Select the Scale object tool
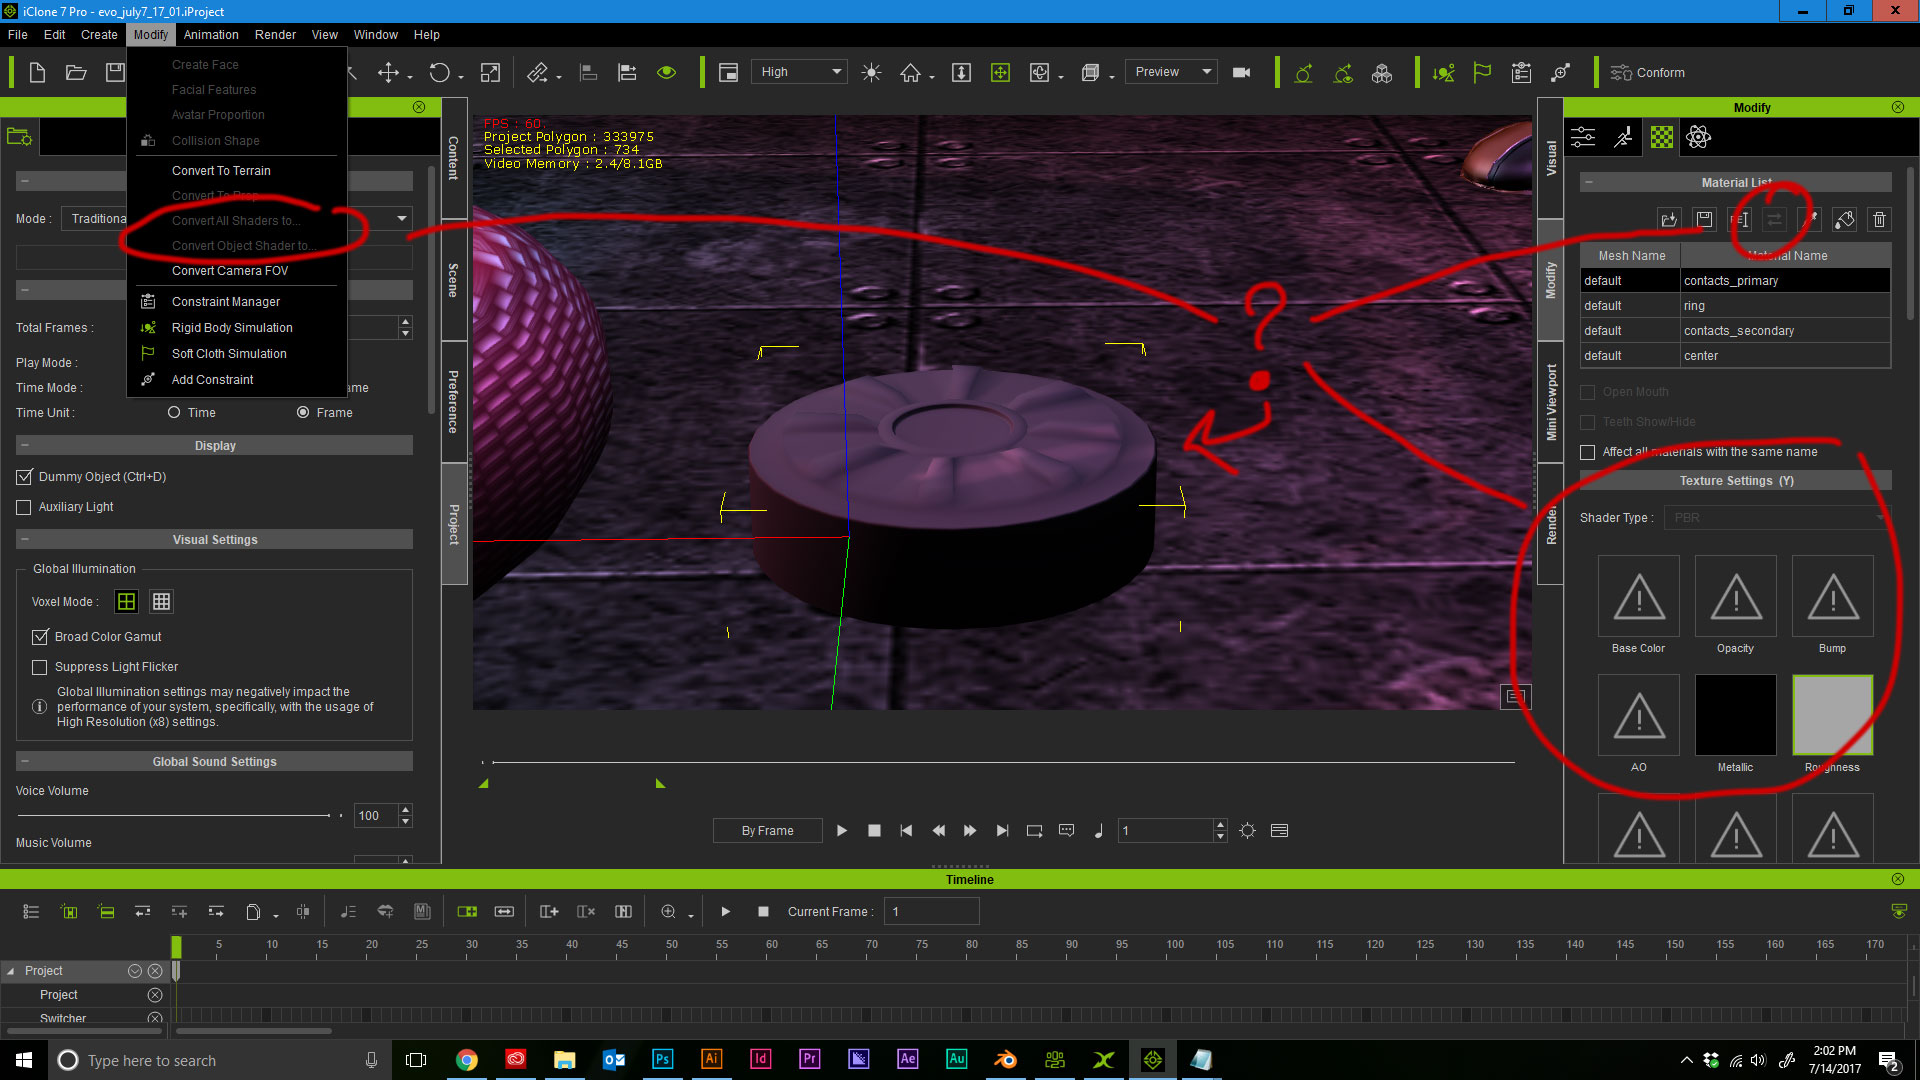Viewport: 1920px width, 1080px height. click(490, 72)
